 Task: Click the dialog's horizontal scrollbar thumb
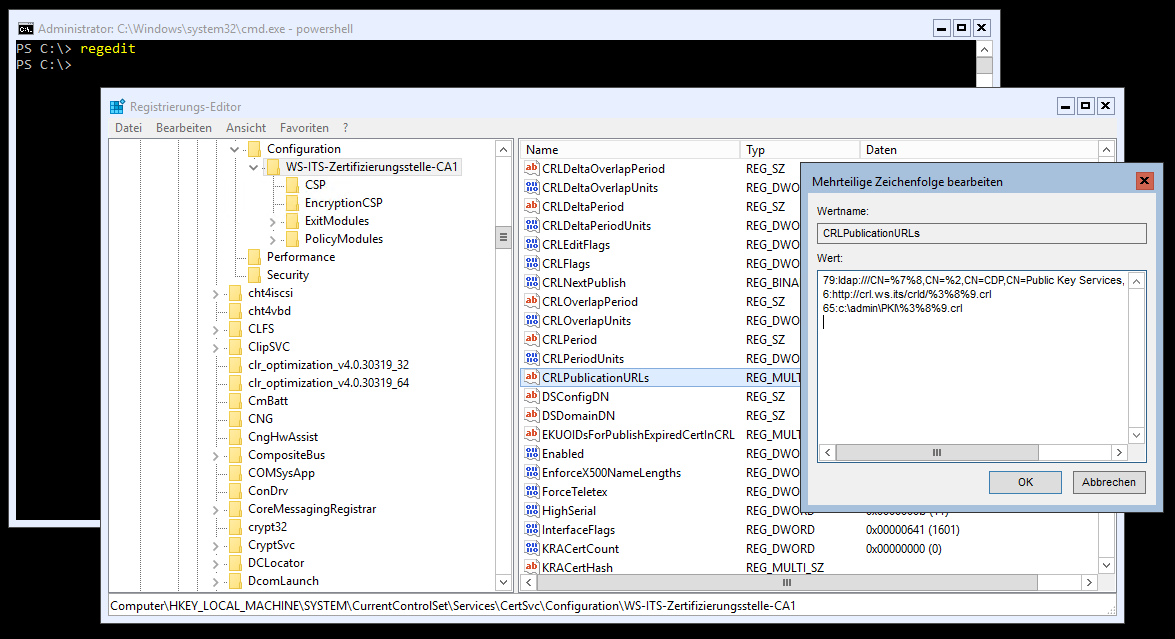coord(937,452)
